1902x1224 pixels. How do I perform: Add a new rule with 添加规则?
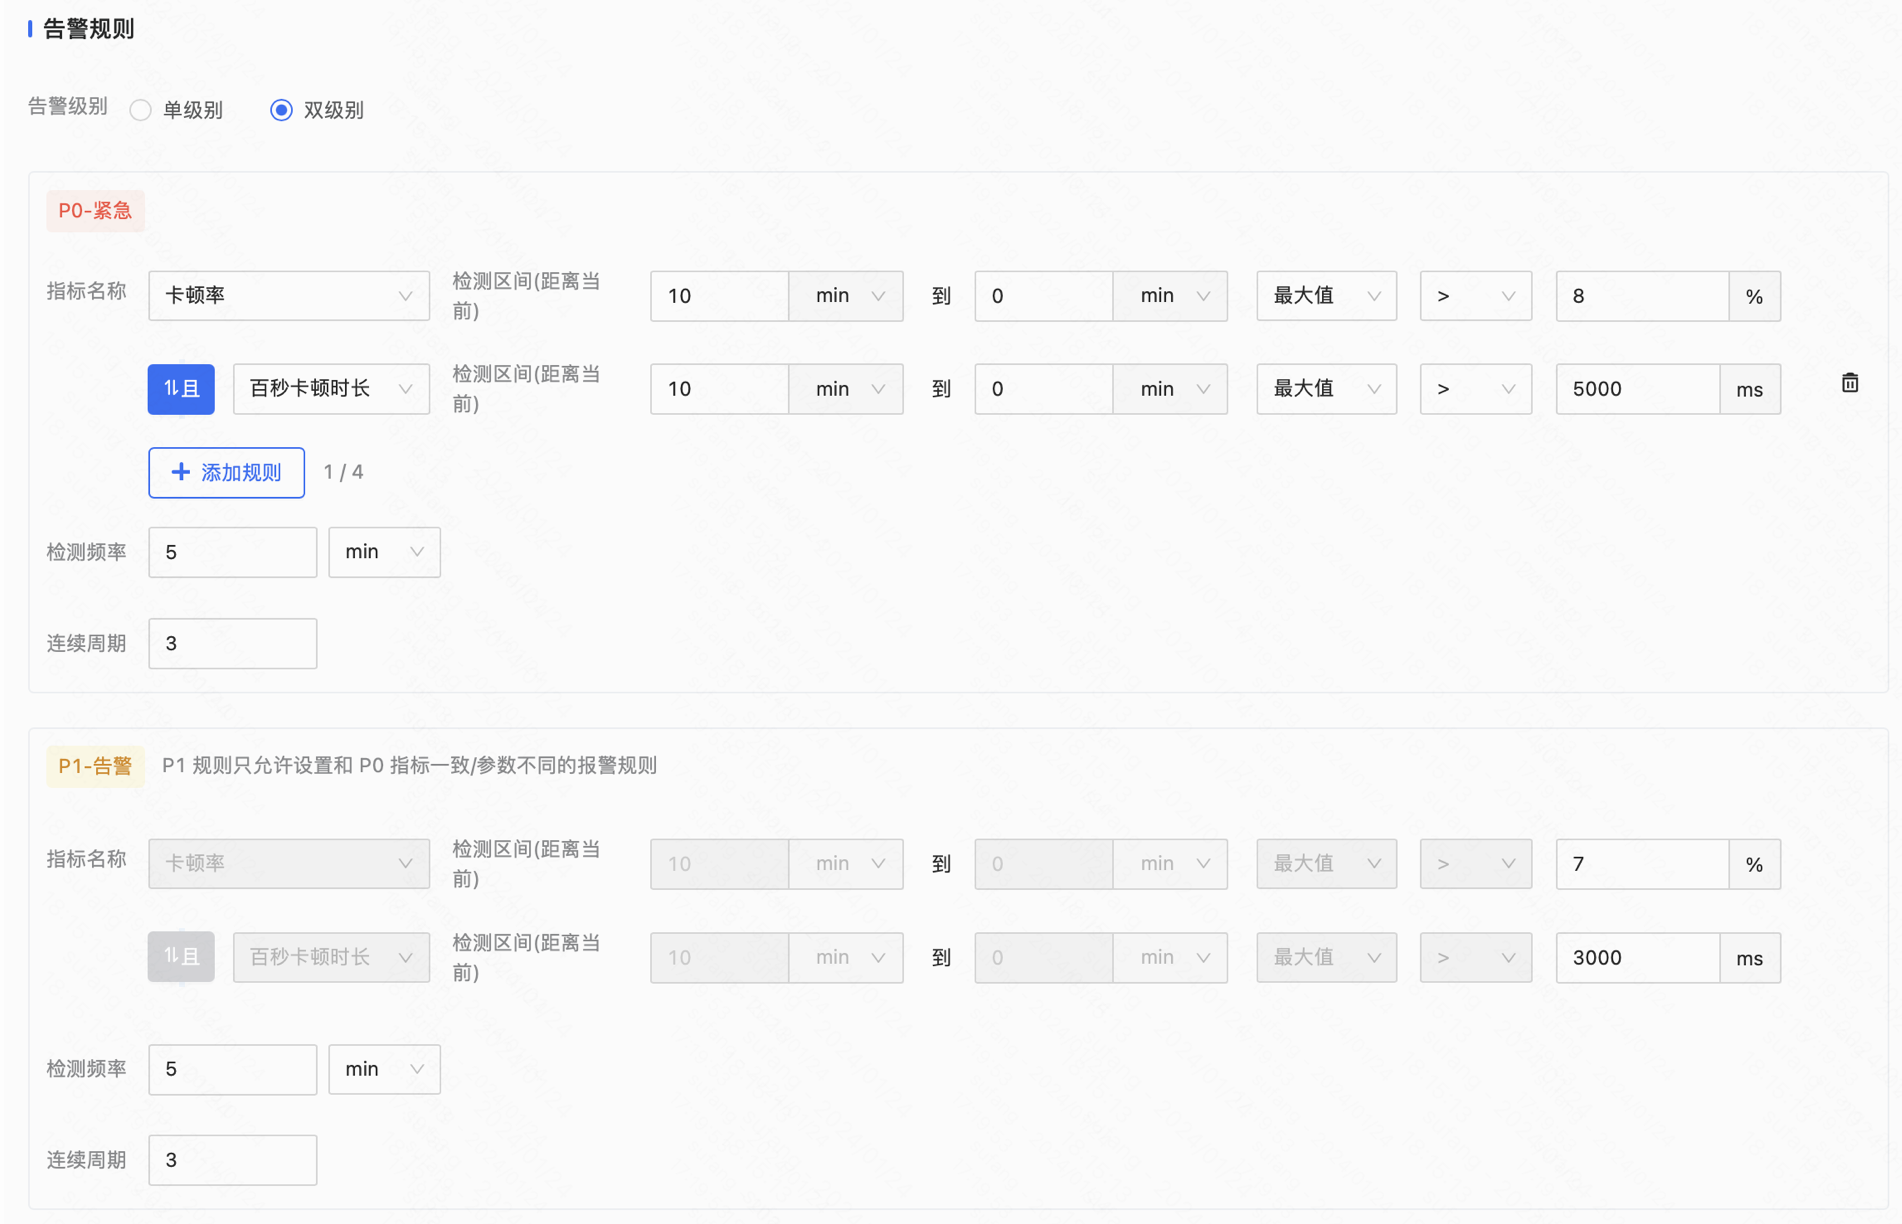tap(227, 472)
